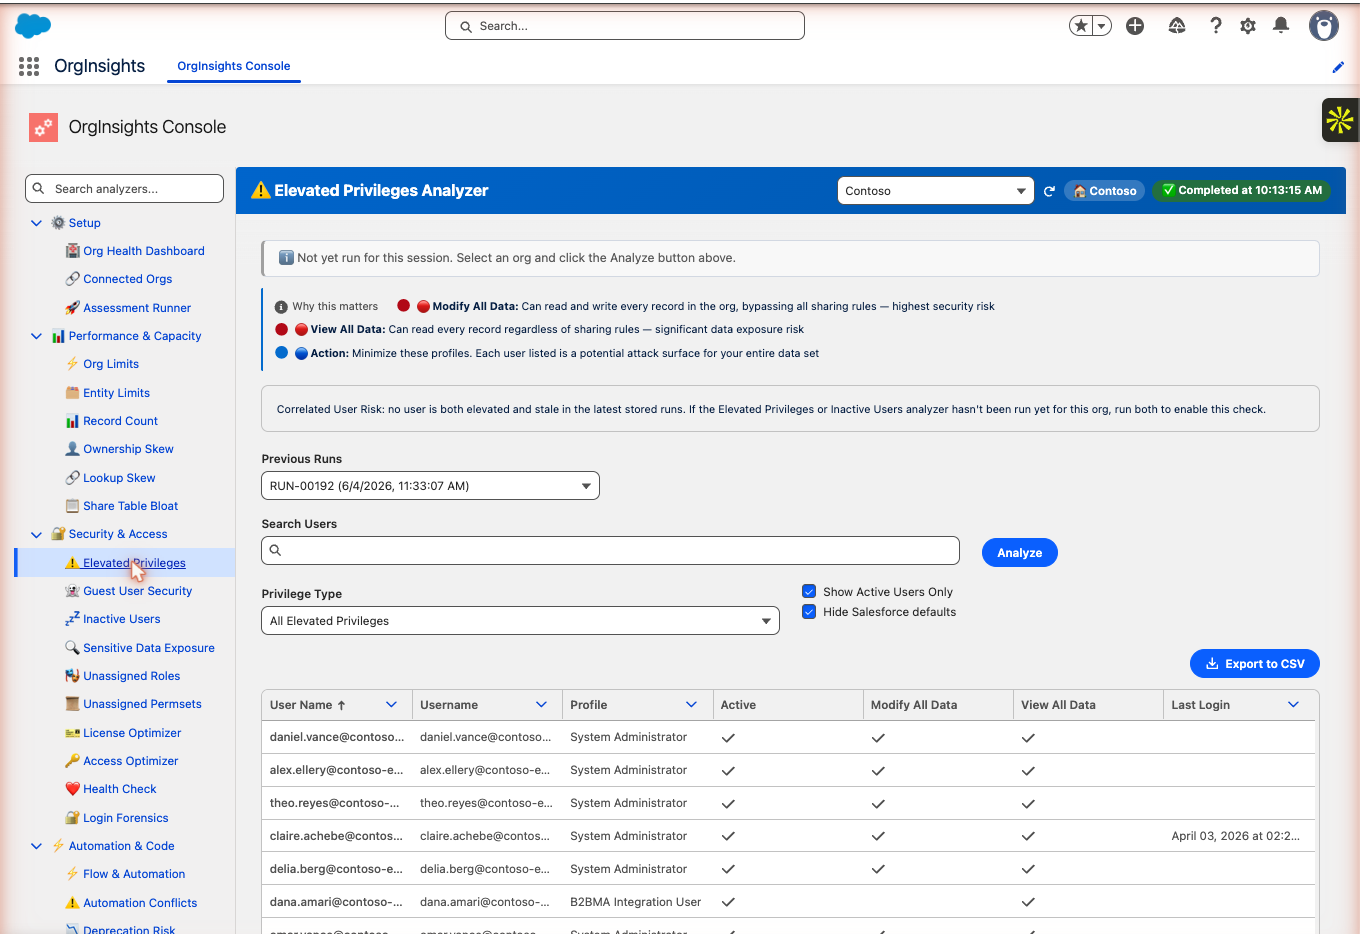
Task: Collapse the Automation & Code section
Action: pos(37,846)
